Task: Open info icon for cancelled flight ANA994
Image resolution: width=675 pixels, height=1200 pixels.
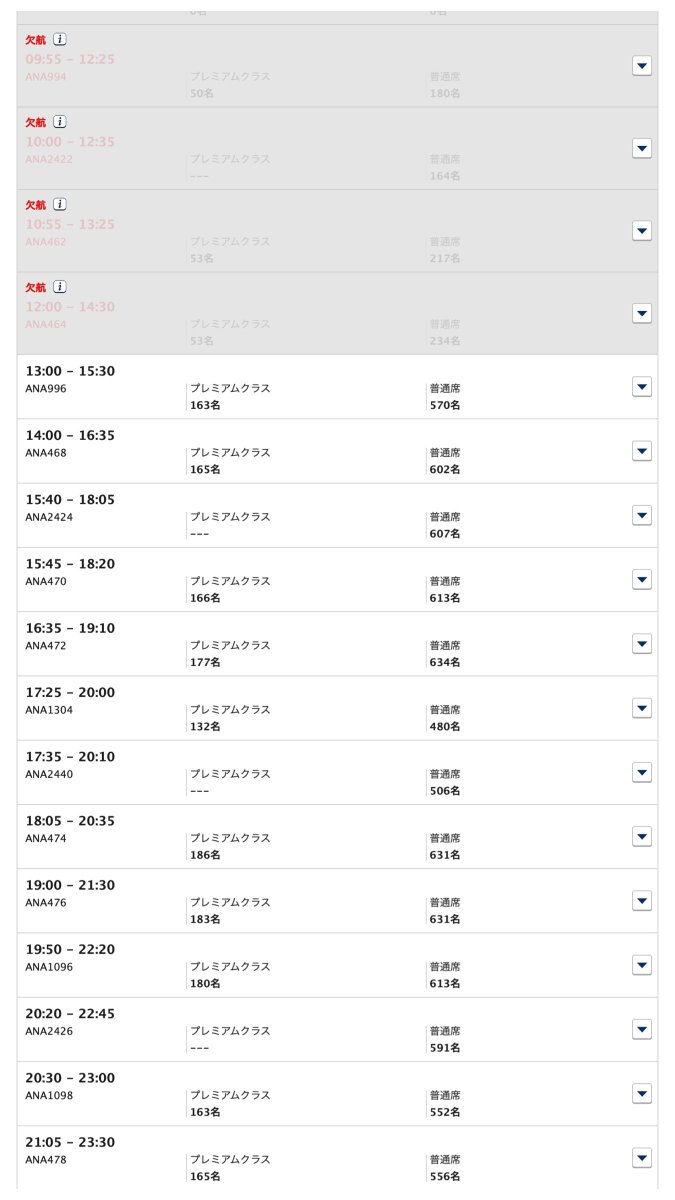Action: 60,39
